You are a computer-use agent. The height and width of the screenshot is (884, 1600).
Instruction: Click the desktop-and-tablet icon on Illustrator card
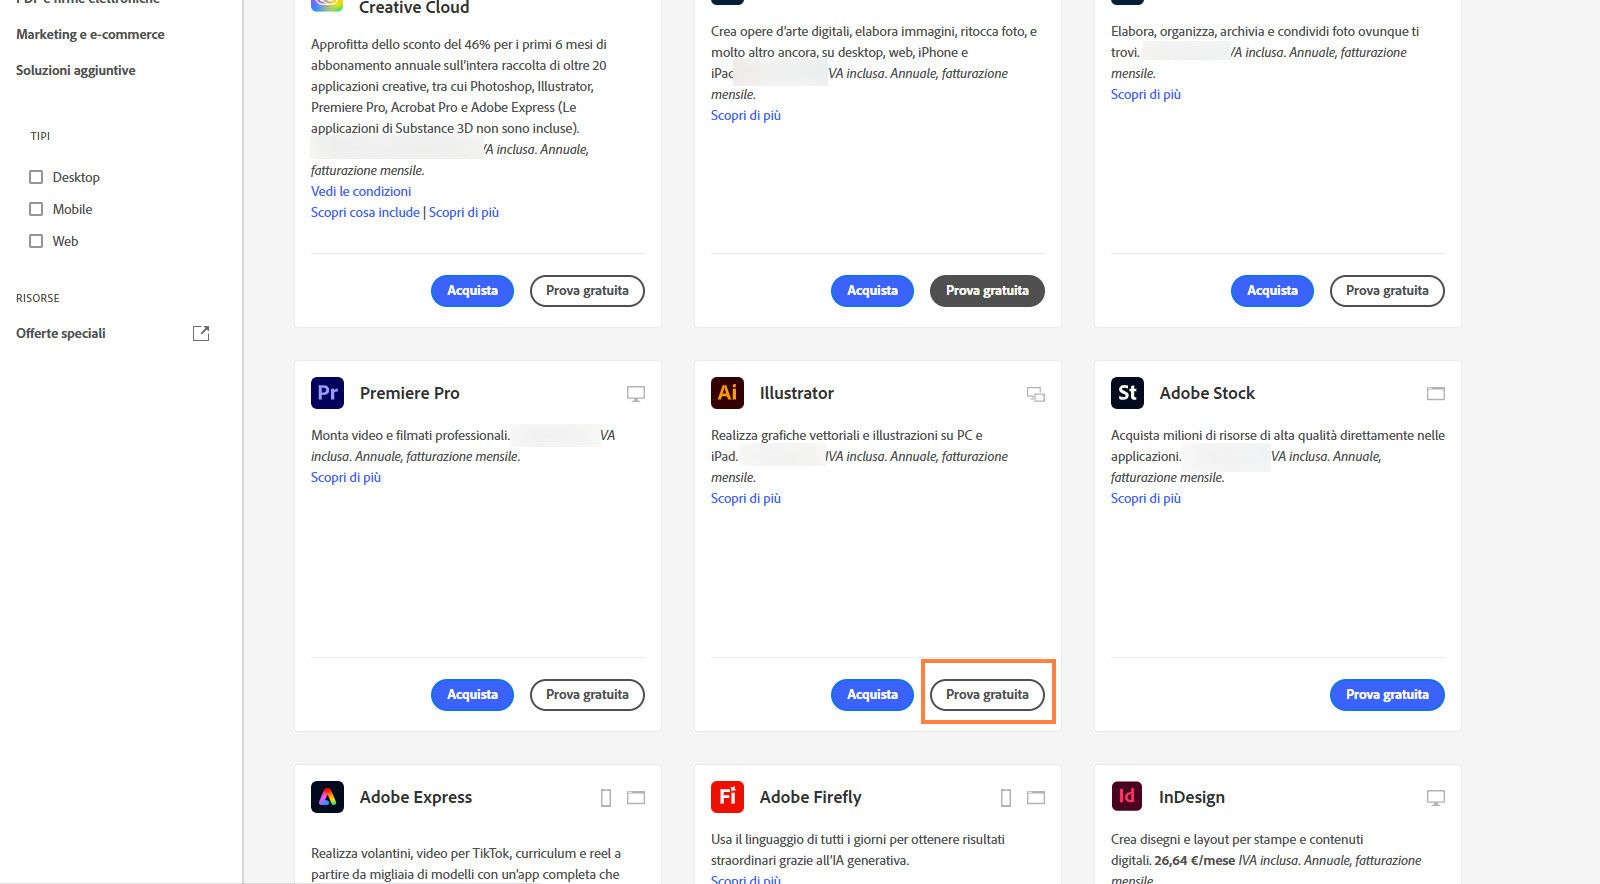click(x=1036, y=394)
